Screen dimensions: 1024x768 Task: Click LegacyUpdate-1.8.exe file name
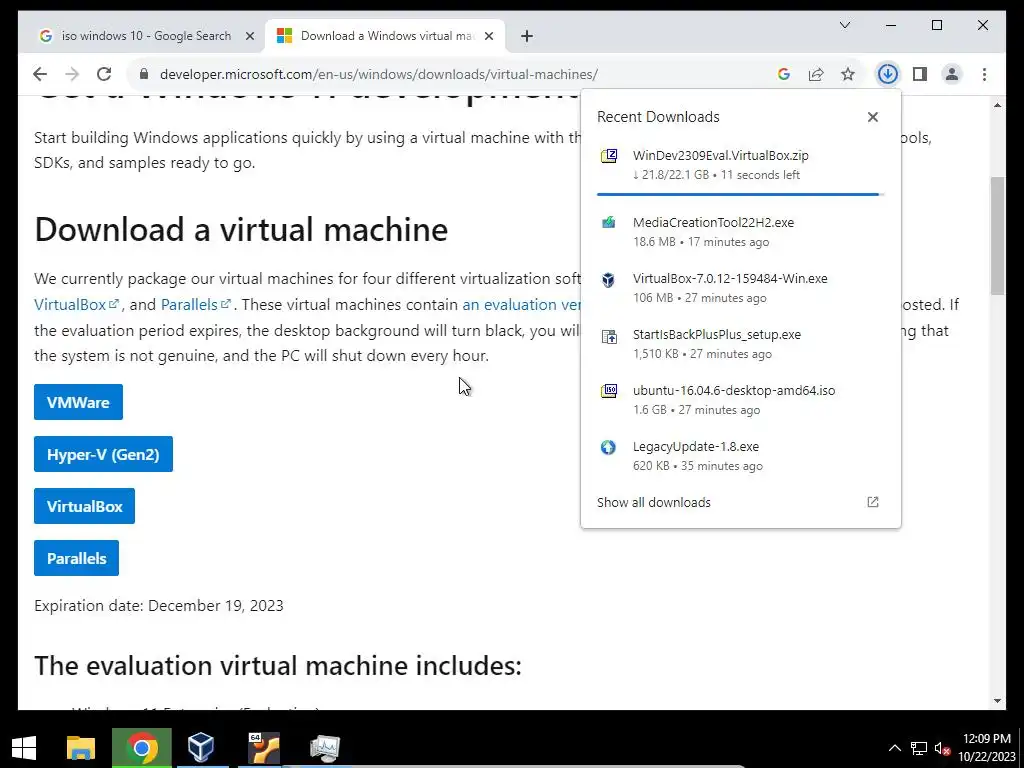point(696,447)
